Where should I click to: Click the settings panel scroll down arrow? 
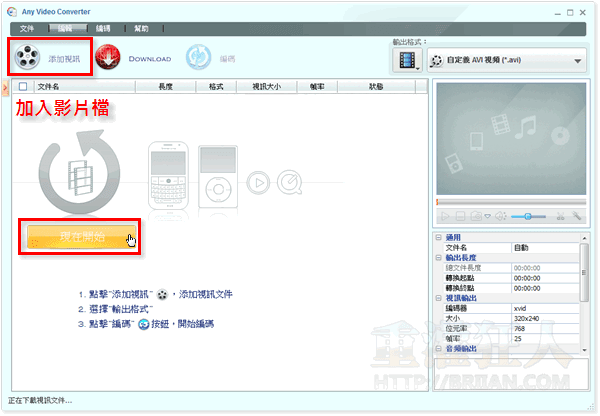[584, 350]
